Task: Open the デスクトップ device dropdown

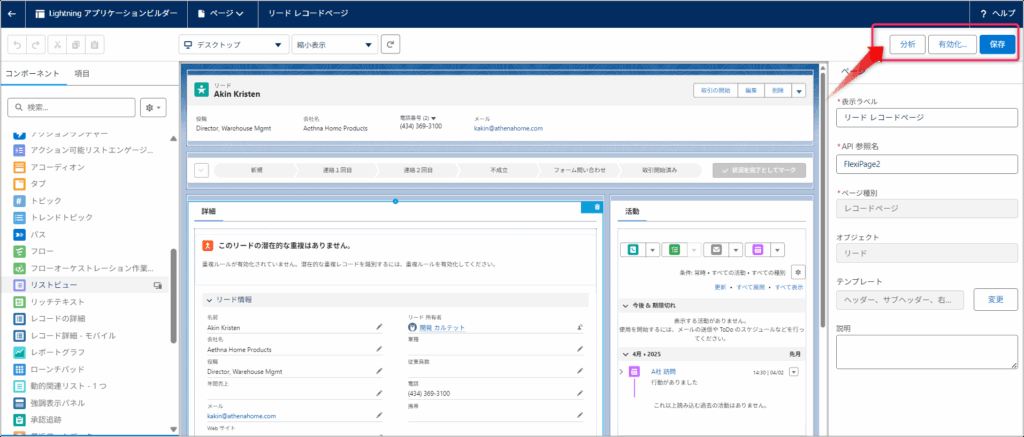Action: pyautogui.click(x=232, y=45)
